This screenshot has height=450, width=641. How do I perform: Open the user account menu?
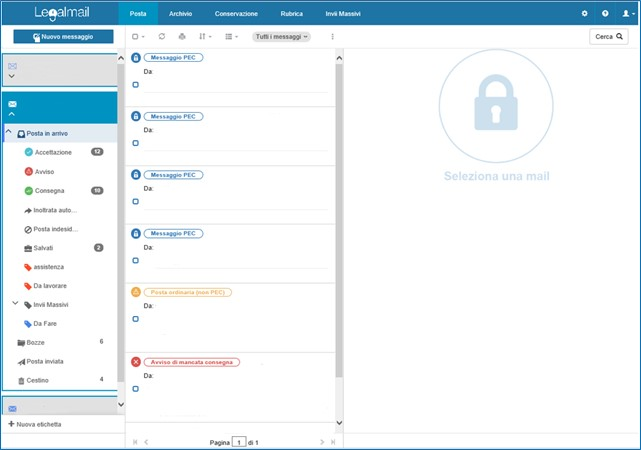pyautogui.click(x=625, y=14)
